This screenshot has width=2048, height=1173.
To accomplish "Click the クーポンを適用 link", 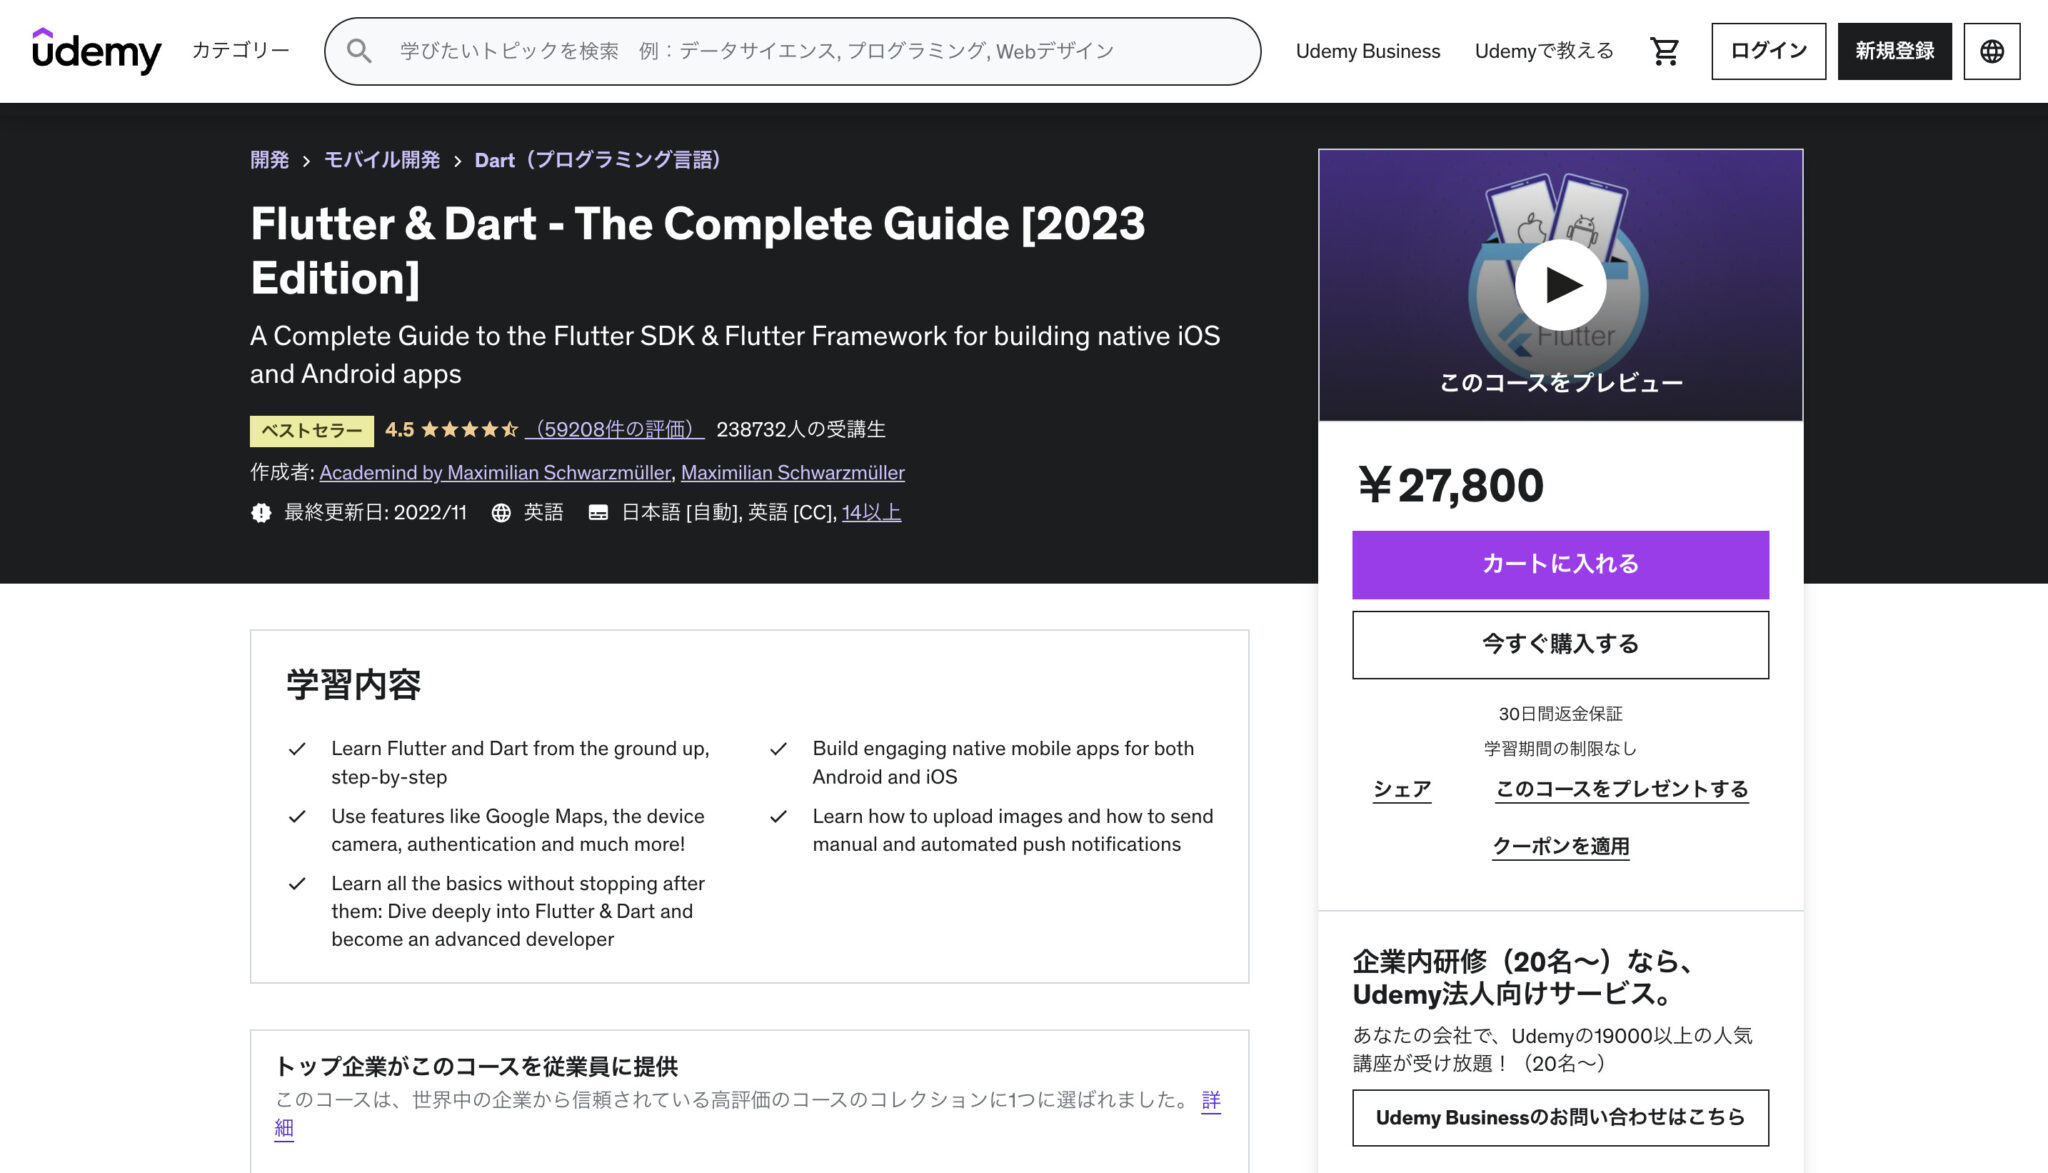I will coord(1559,846).
